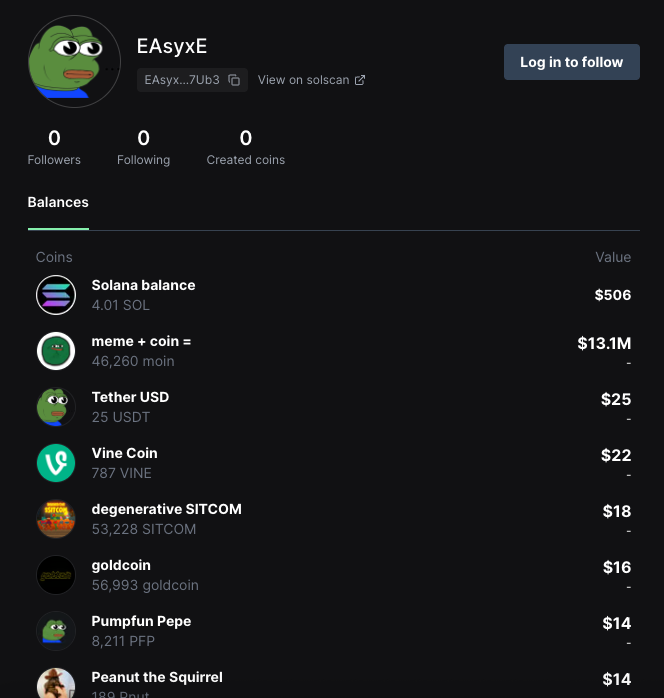
Task: Switch to the Balances tab
Action: click(x=58, y=202)
